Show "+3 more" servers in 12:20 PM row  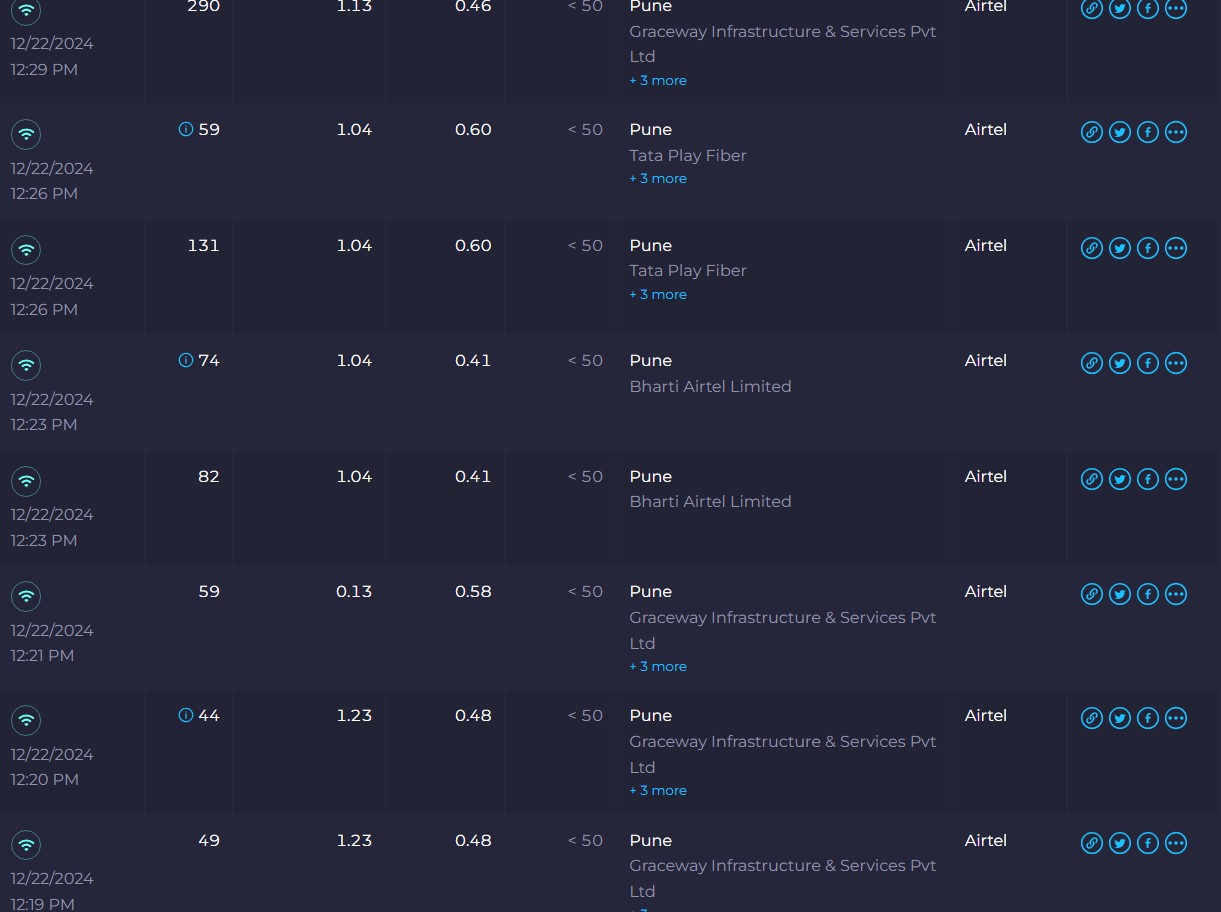(x=658, y=791)
